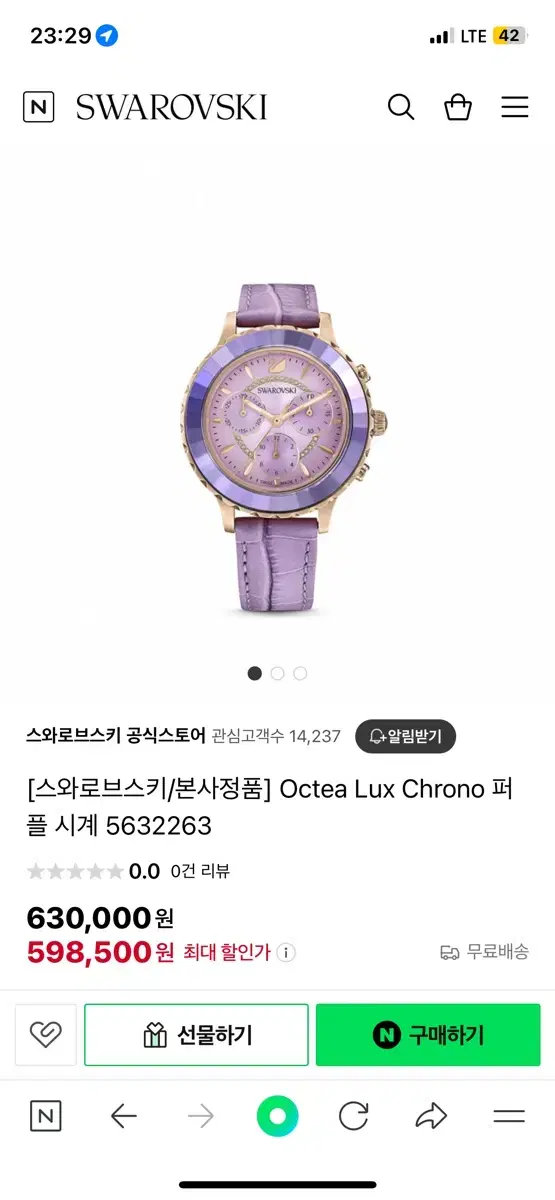Screen dimensions: 555x1200
Task: Select the second image pagination dot
Action: pyautogui.click(x=278, y=673)
